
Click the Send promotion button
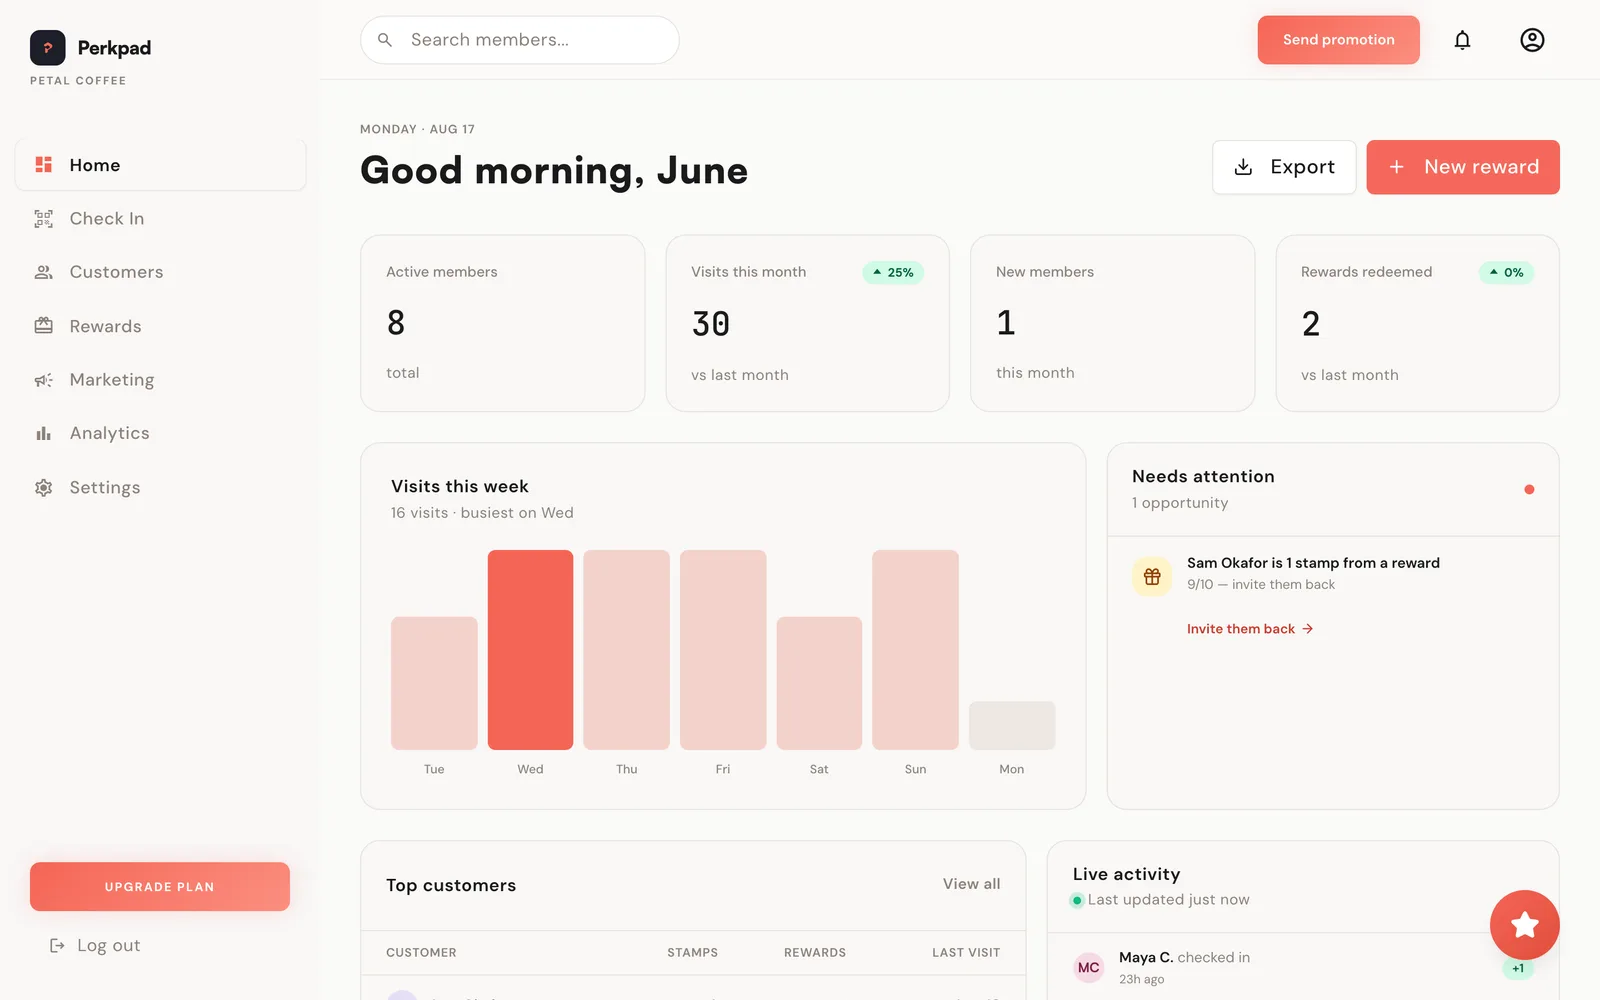tap(1338, 40)
